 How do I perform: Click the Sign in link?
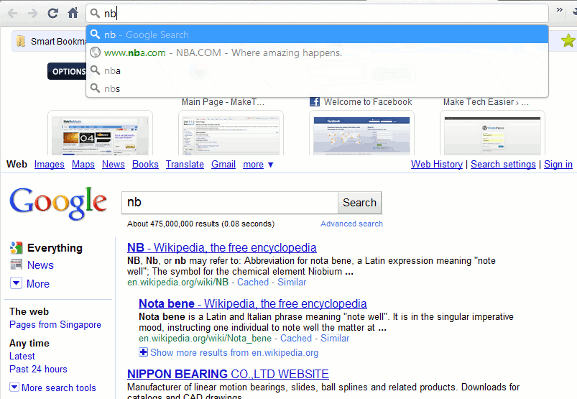coord(558,164)
